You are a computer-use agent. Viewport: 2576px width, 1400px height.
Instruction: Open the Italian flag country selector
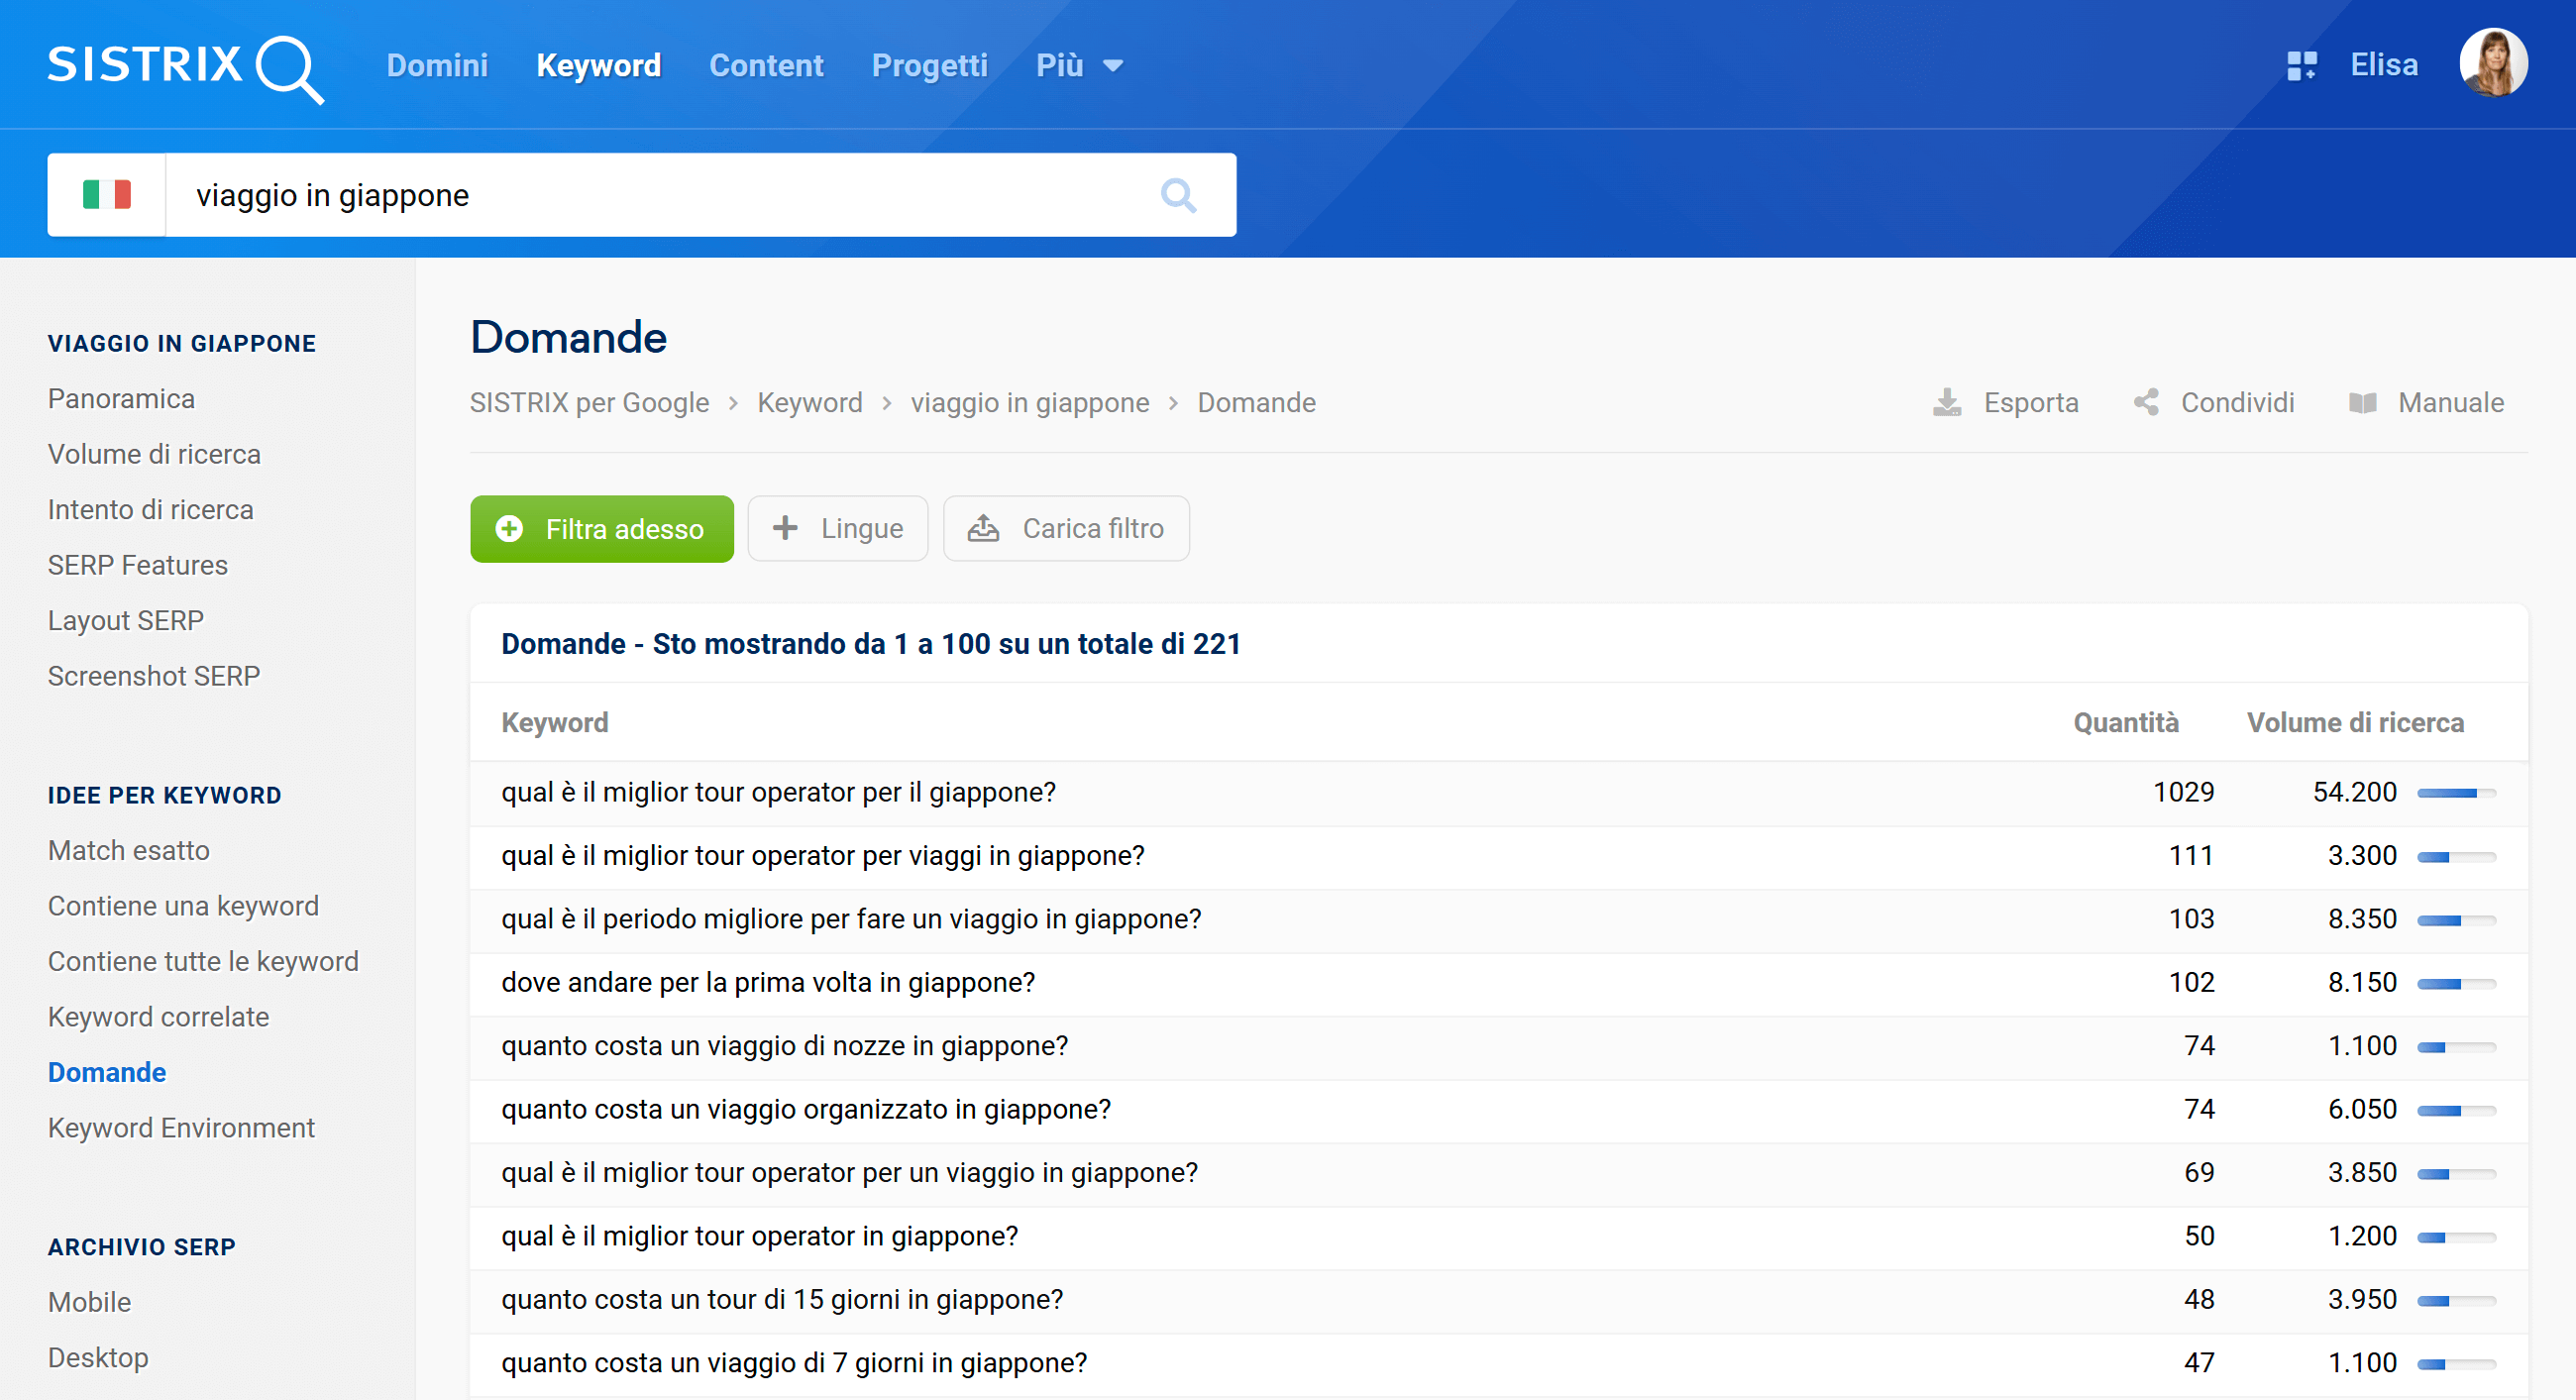107,195
